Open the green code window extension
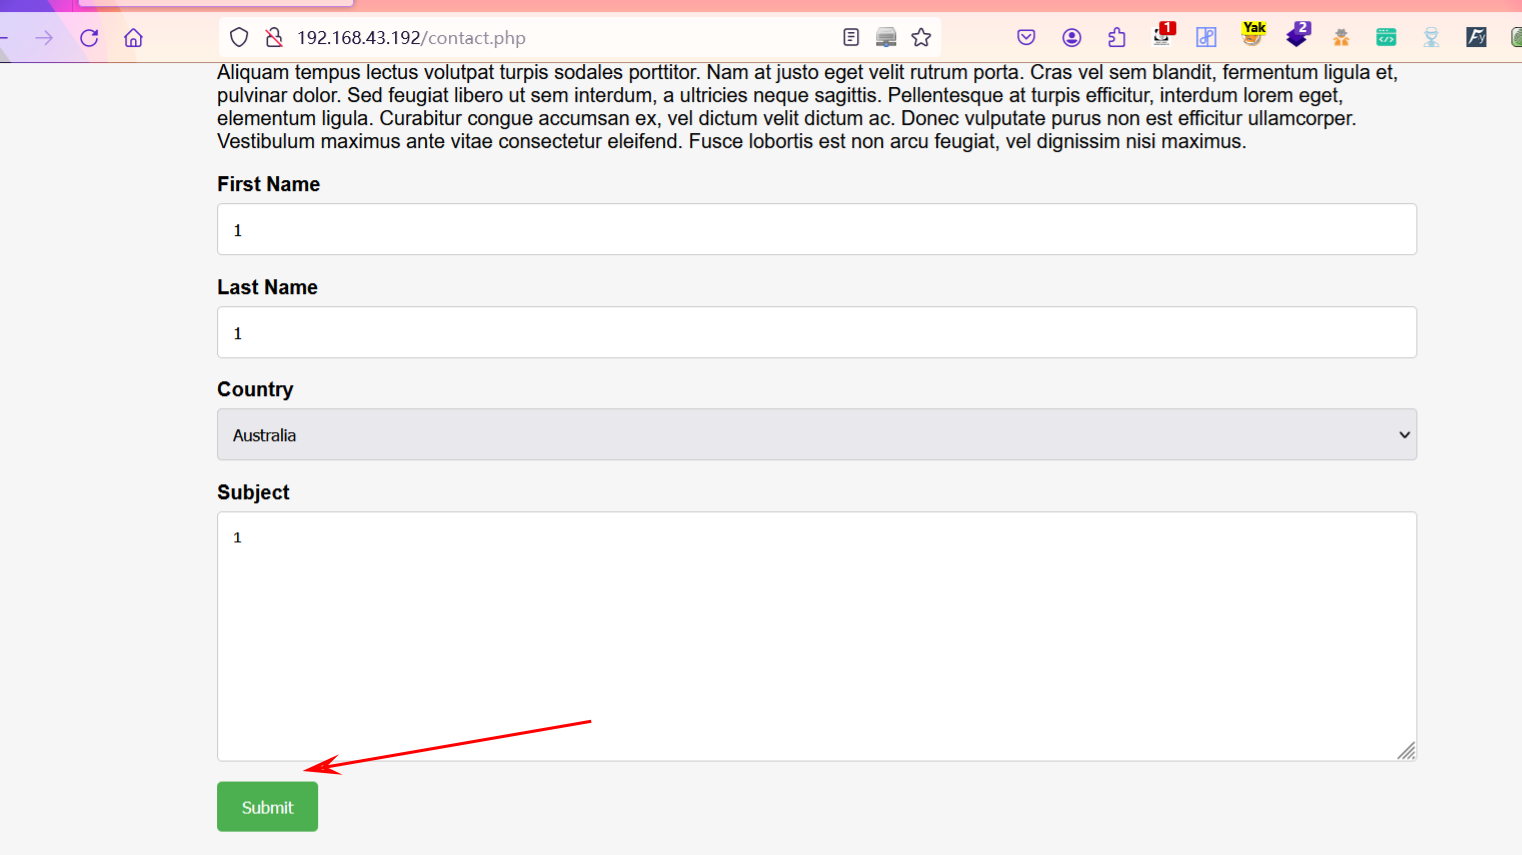 [1386, 38]
